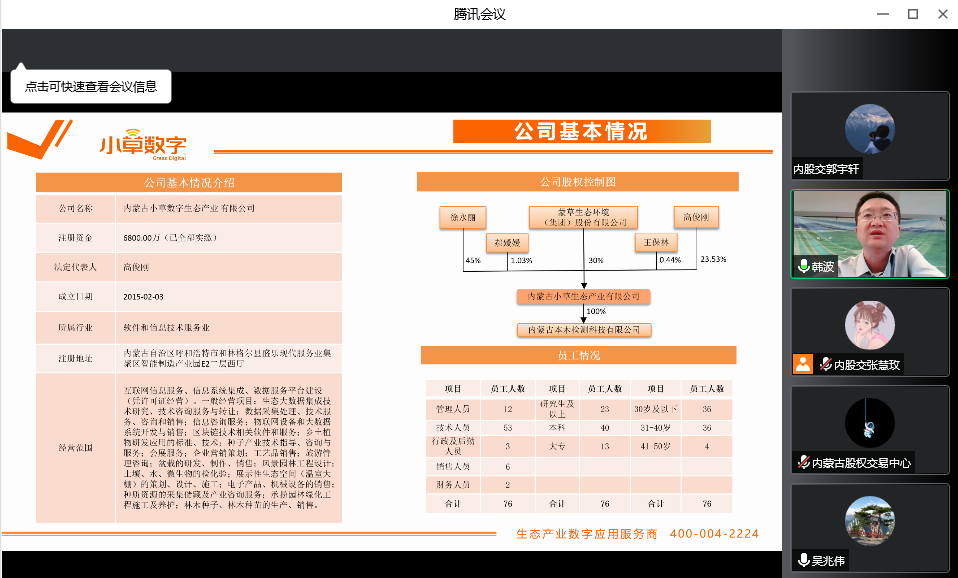Click the 公司基本情况 slide title banner
The image size is (958, 578).
(x=582, y=131)
